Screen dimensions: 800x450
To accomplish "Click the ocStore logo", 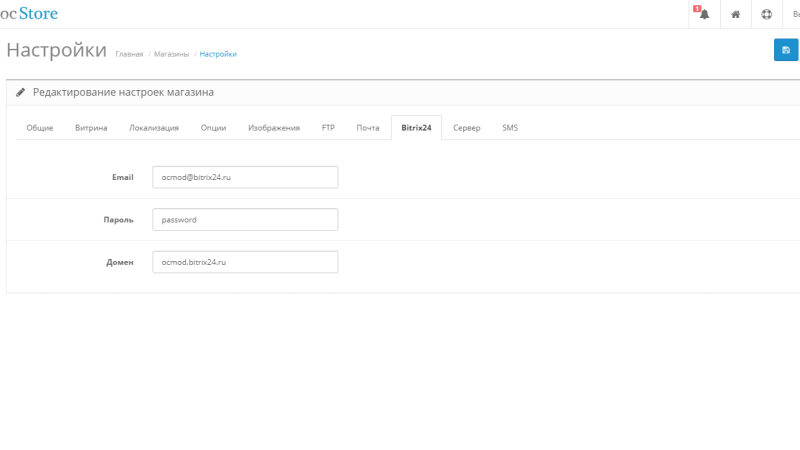I will (x=29, y=13).
